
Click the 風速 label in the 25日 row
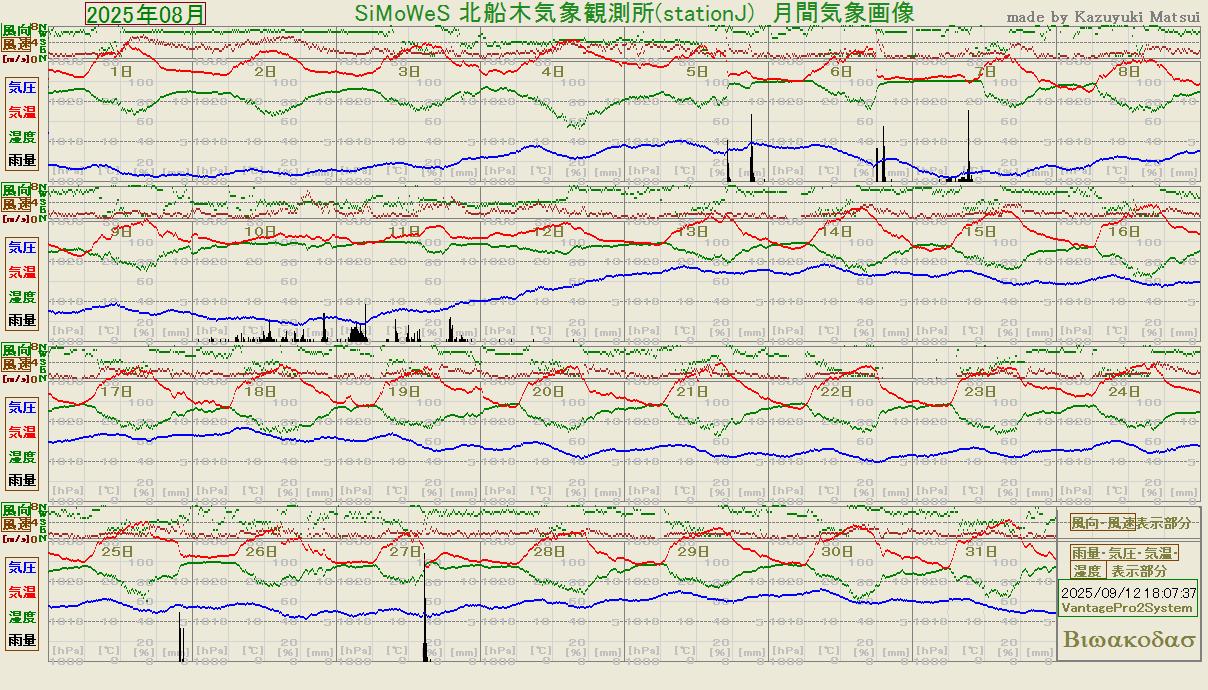click(16, 524)
